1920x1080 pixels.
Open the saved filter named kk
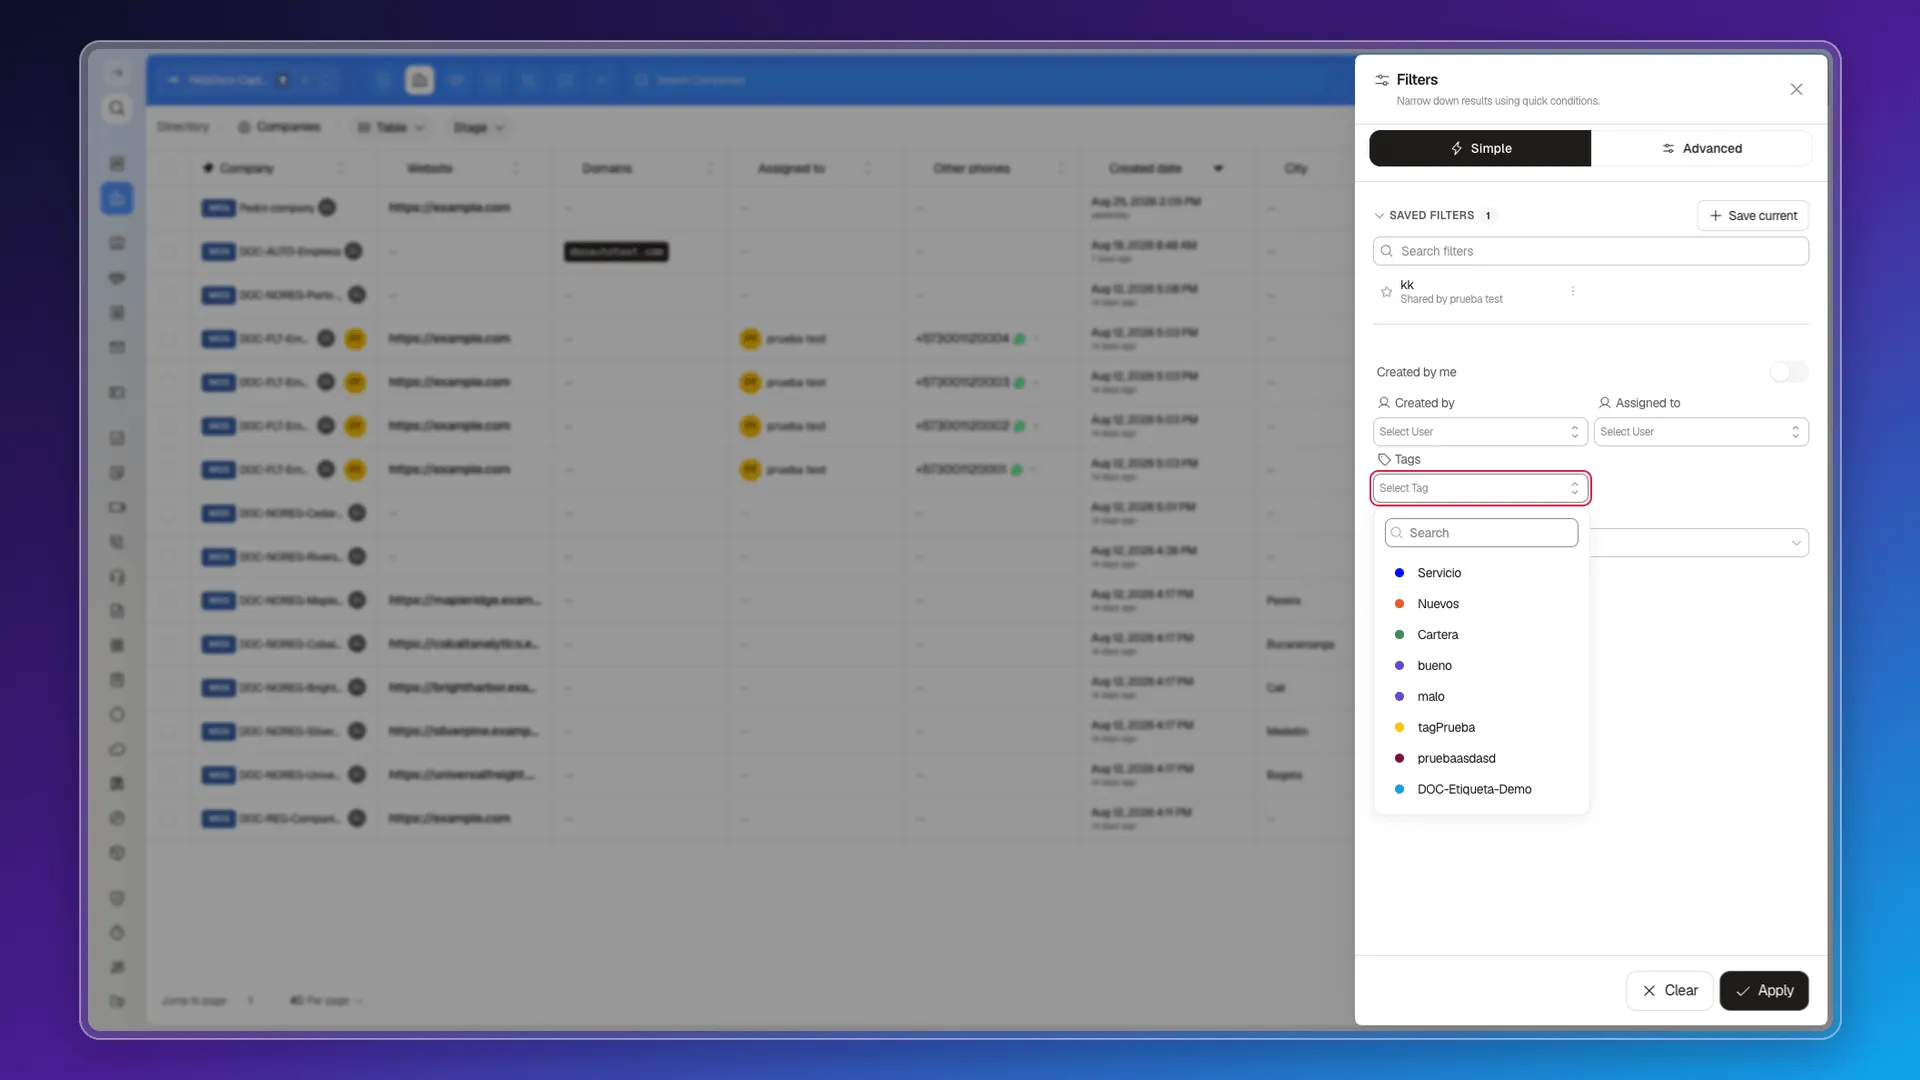tap(1450, 291)
